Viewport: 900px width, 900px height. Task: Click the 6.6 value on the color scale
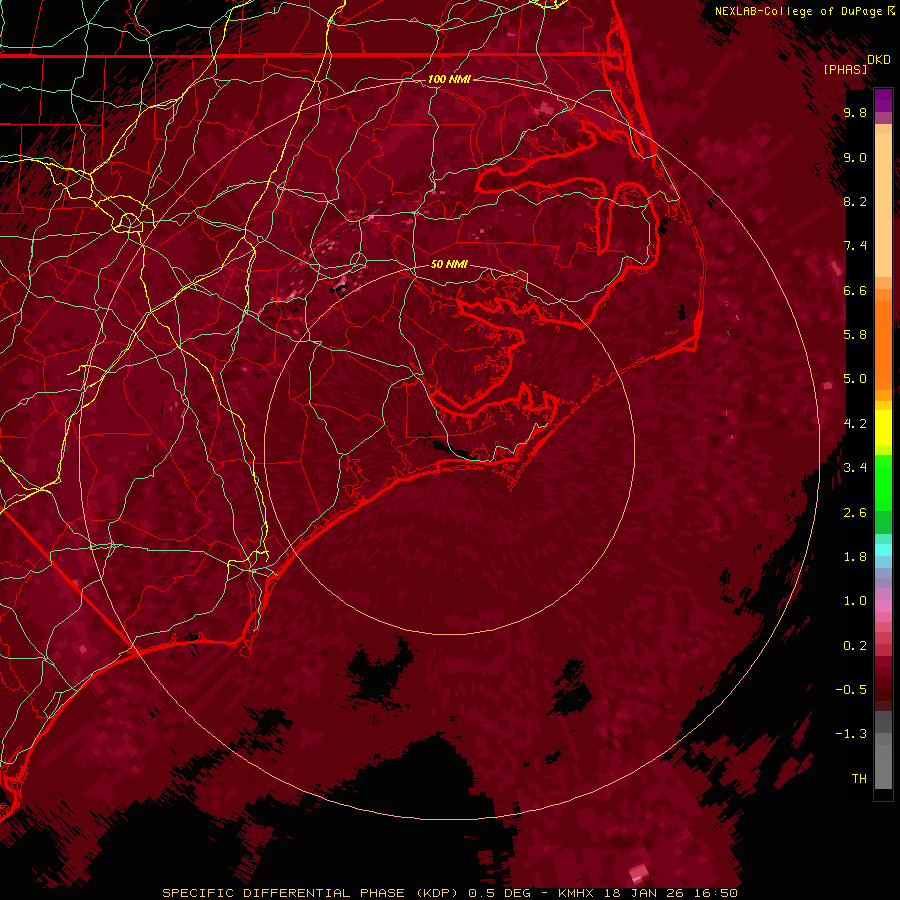click(x=855, y=291)
